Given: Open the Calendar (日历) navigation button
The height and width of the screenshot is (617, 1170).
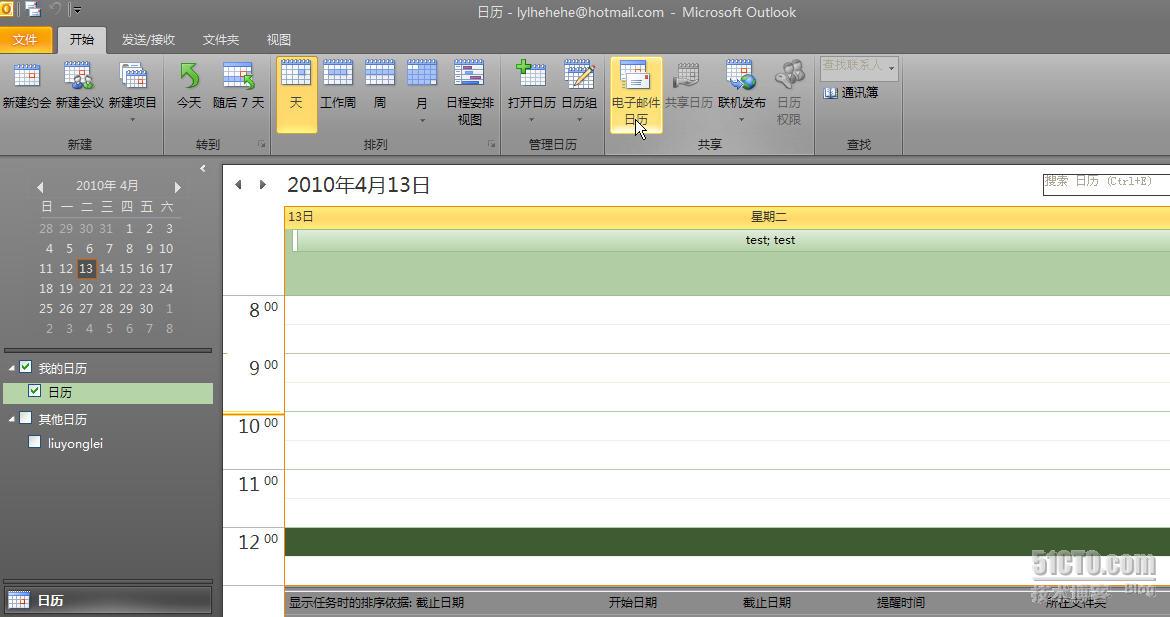Looking at the screenshot, I should (x=108, y=600).
